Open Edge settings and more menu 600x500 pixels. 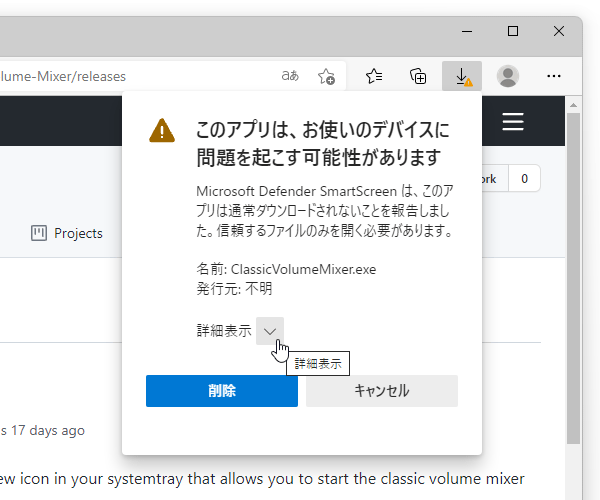(x=554, y=76)
